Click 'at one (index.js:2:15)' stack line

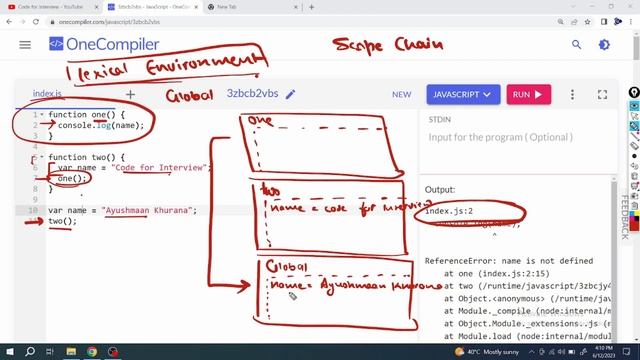[x=497, y=273]
